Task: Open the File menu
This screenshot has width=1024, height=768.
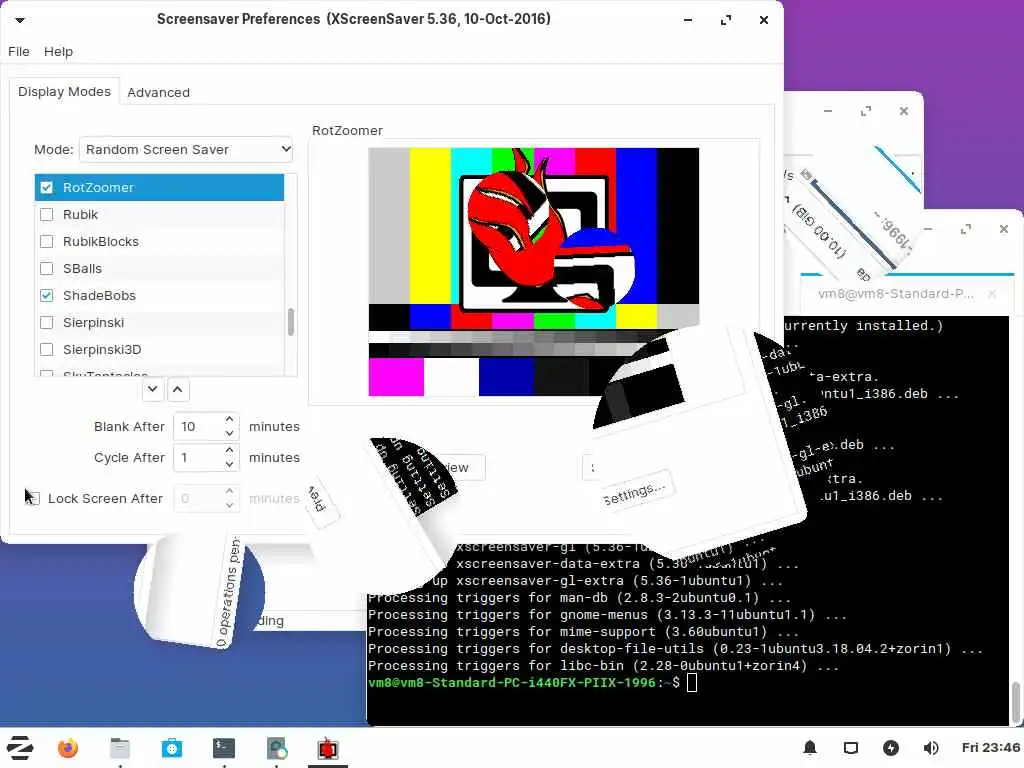Action: click(18, 52)
